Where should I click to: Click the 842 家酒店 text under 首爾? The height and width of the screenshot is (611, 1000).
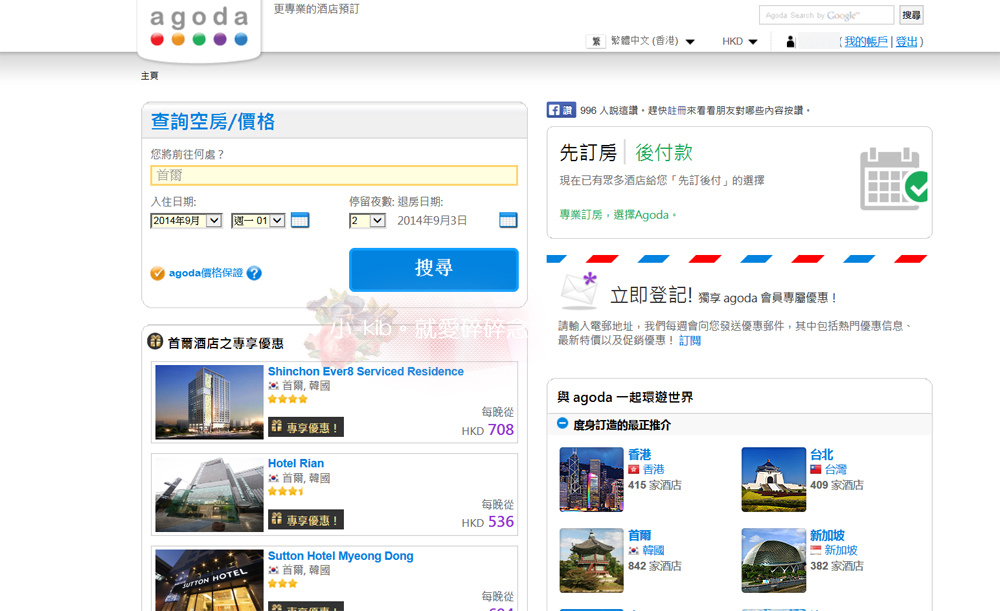[654, 566]
